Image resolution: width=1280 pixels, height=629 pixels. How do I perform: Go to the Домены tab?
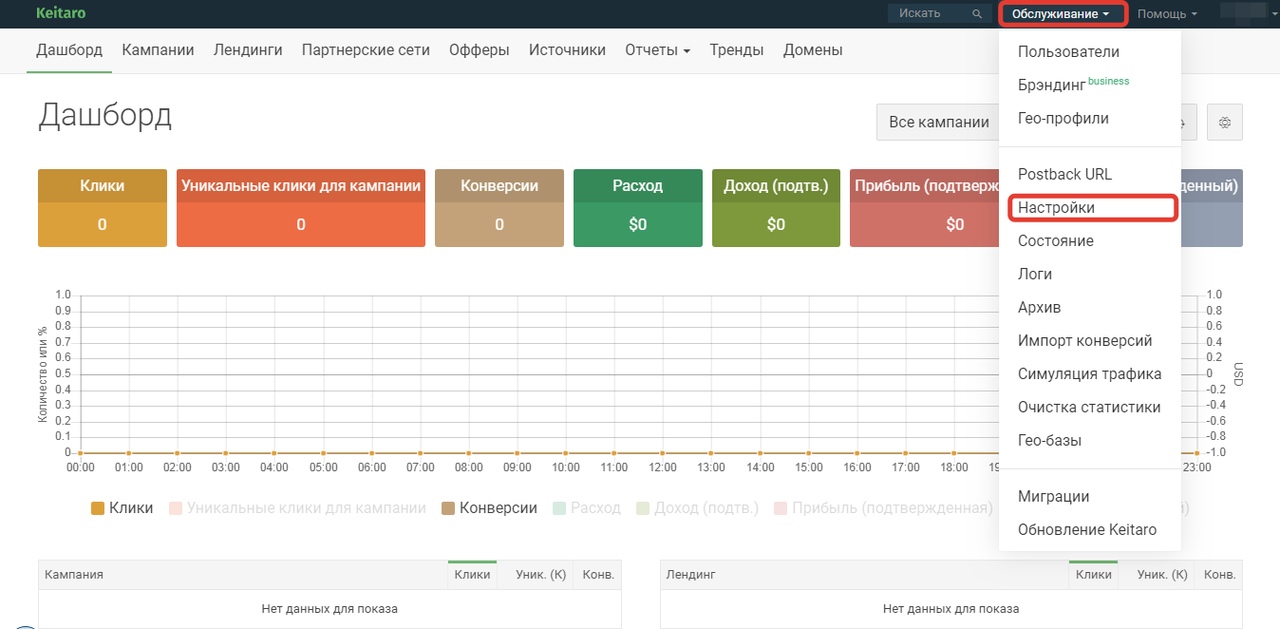[813, 50]
